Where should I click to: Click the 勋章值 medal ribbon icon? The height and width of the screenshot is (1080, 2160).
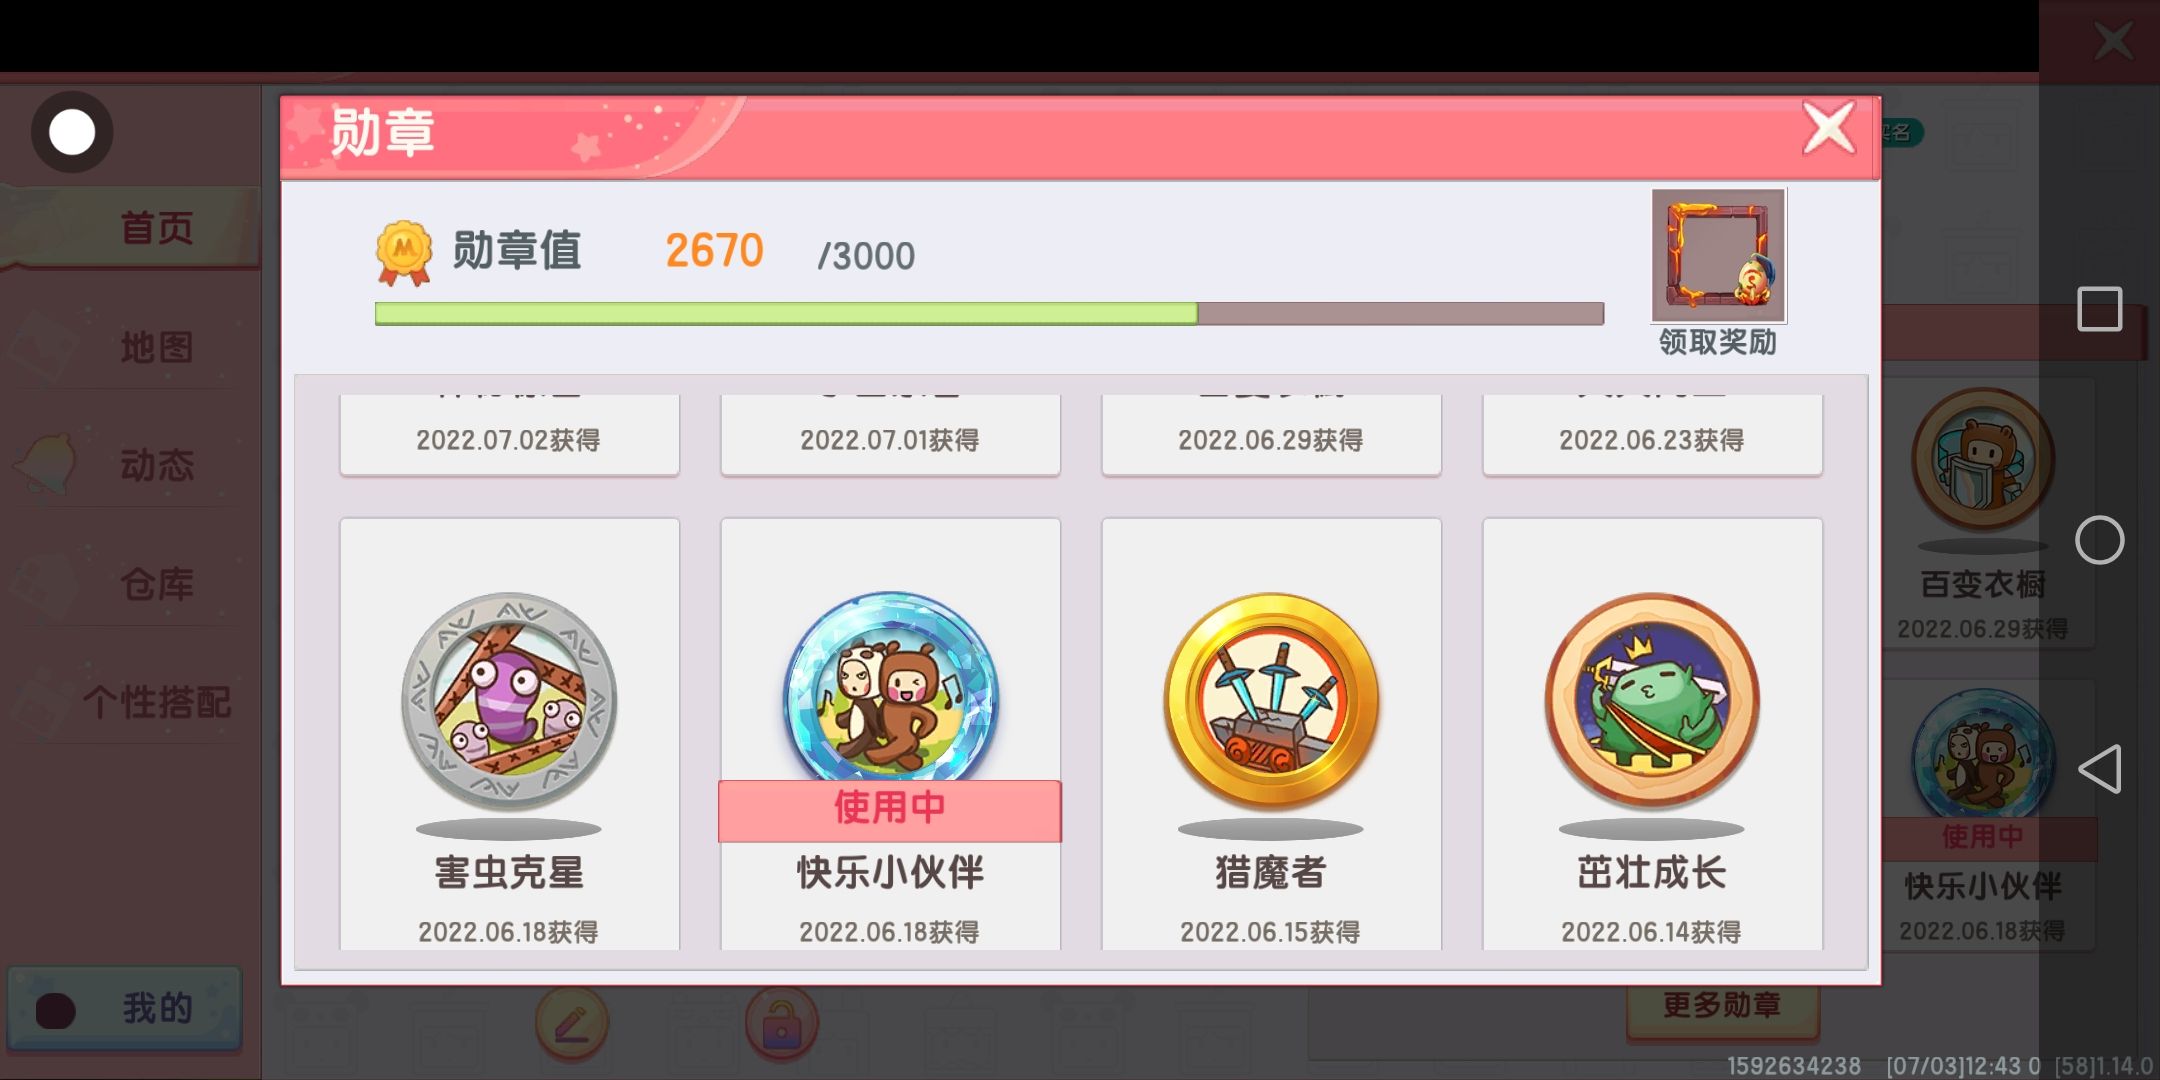pyautogui.click(x=404, y=252)
